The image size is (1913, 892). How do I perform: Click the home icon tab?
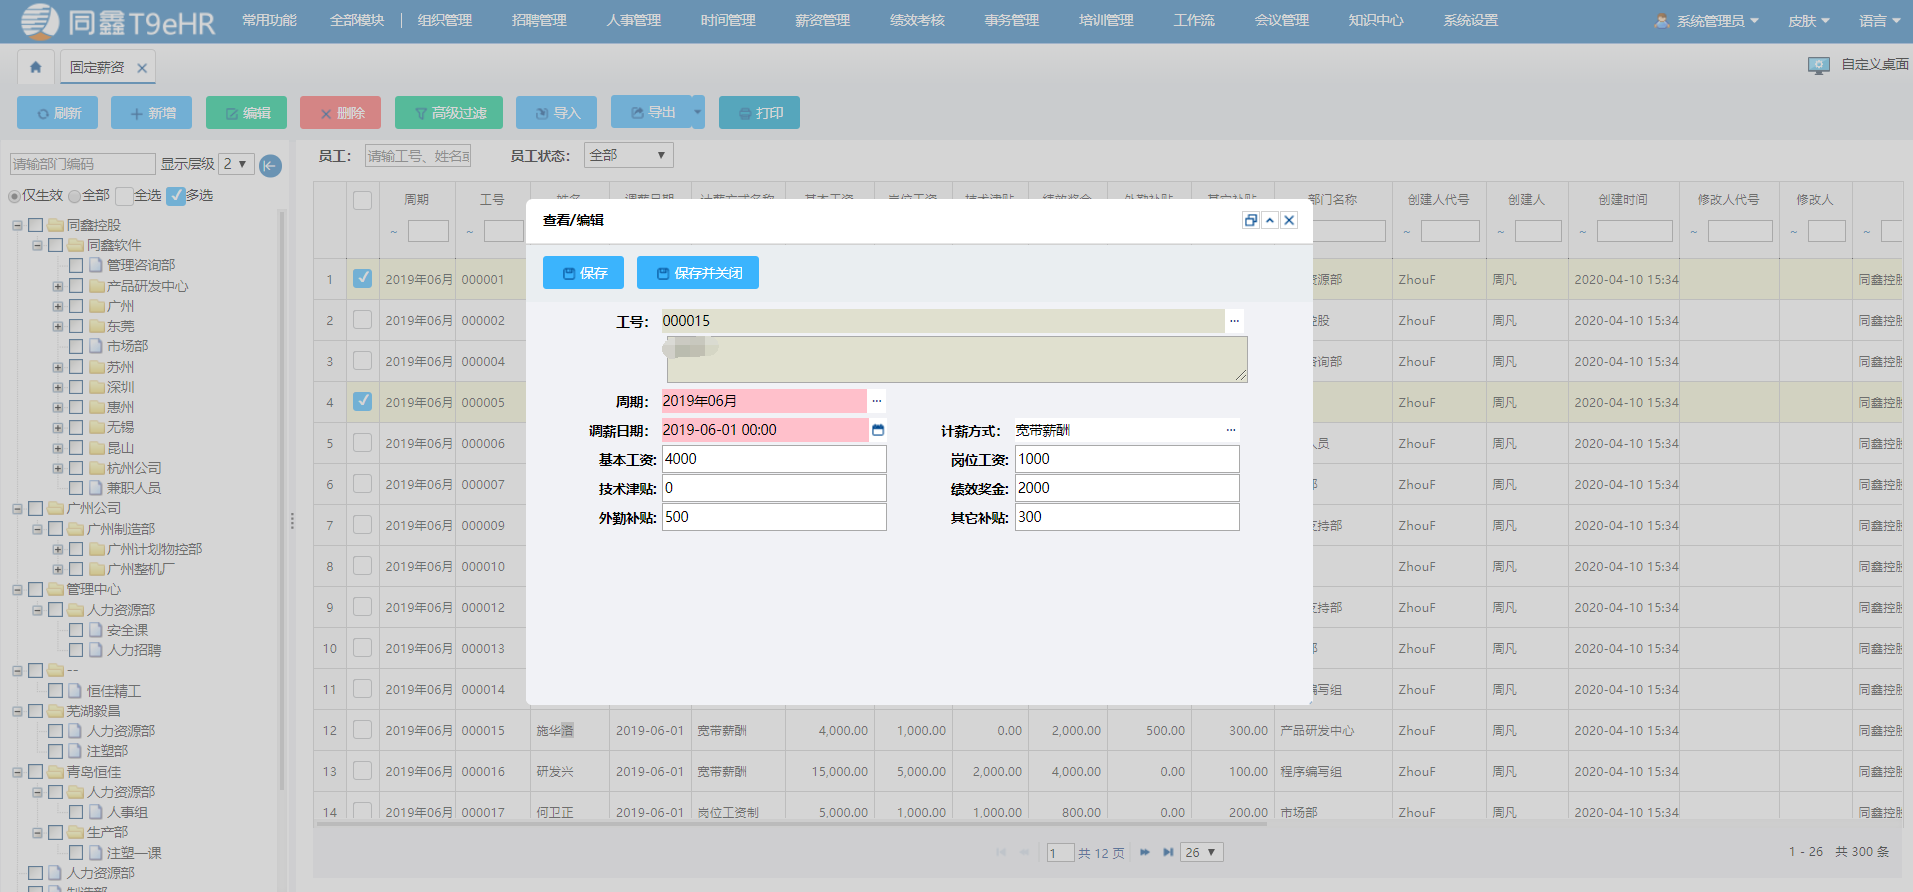pyautogui.click(x=36, y=68)
